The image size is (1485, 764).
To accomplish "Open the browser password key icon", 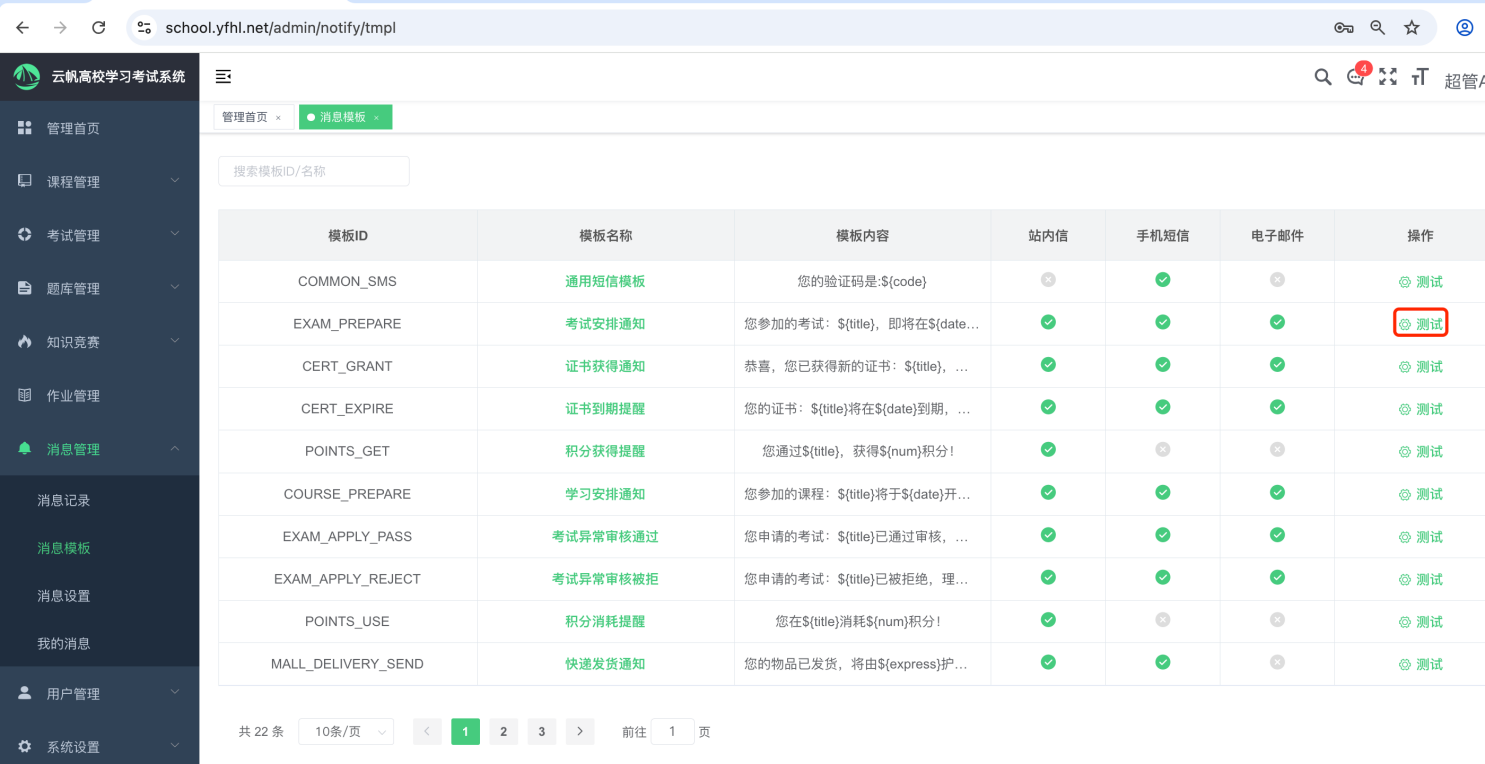I will tap(1344, 28).
